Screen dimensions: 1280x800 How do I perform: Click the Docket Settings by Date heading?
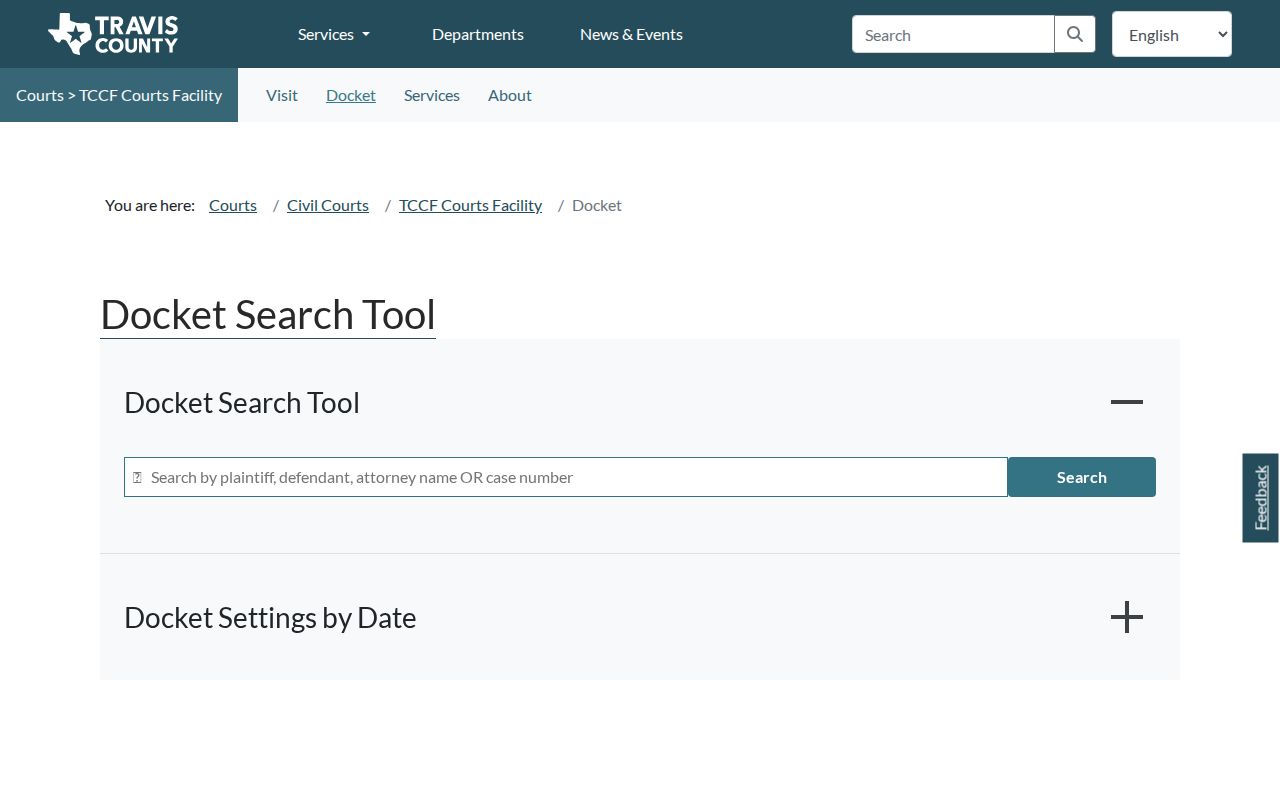coord(270,617)
